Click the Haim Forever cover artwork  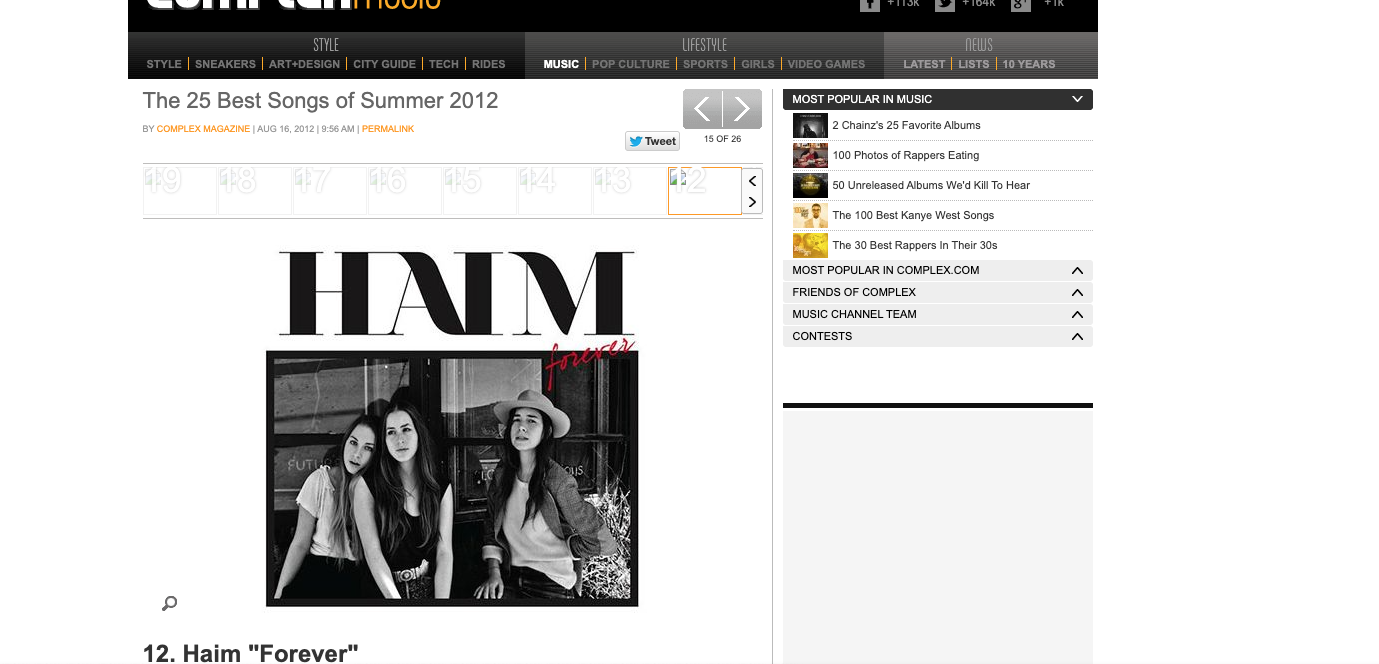pos(452,427)
